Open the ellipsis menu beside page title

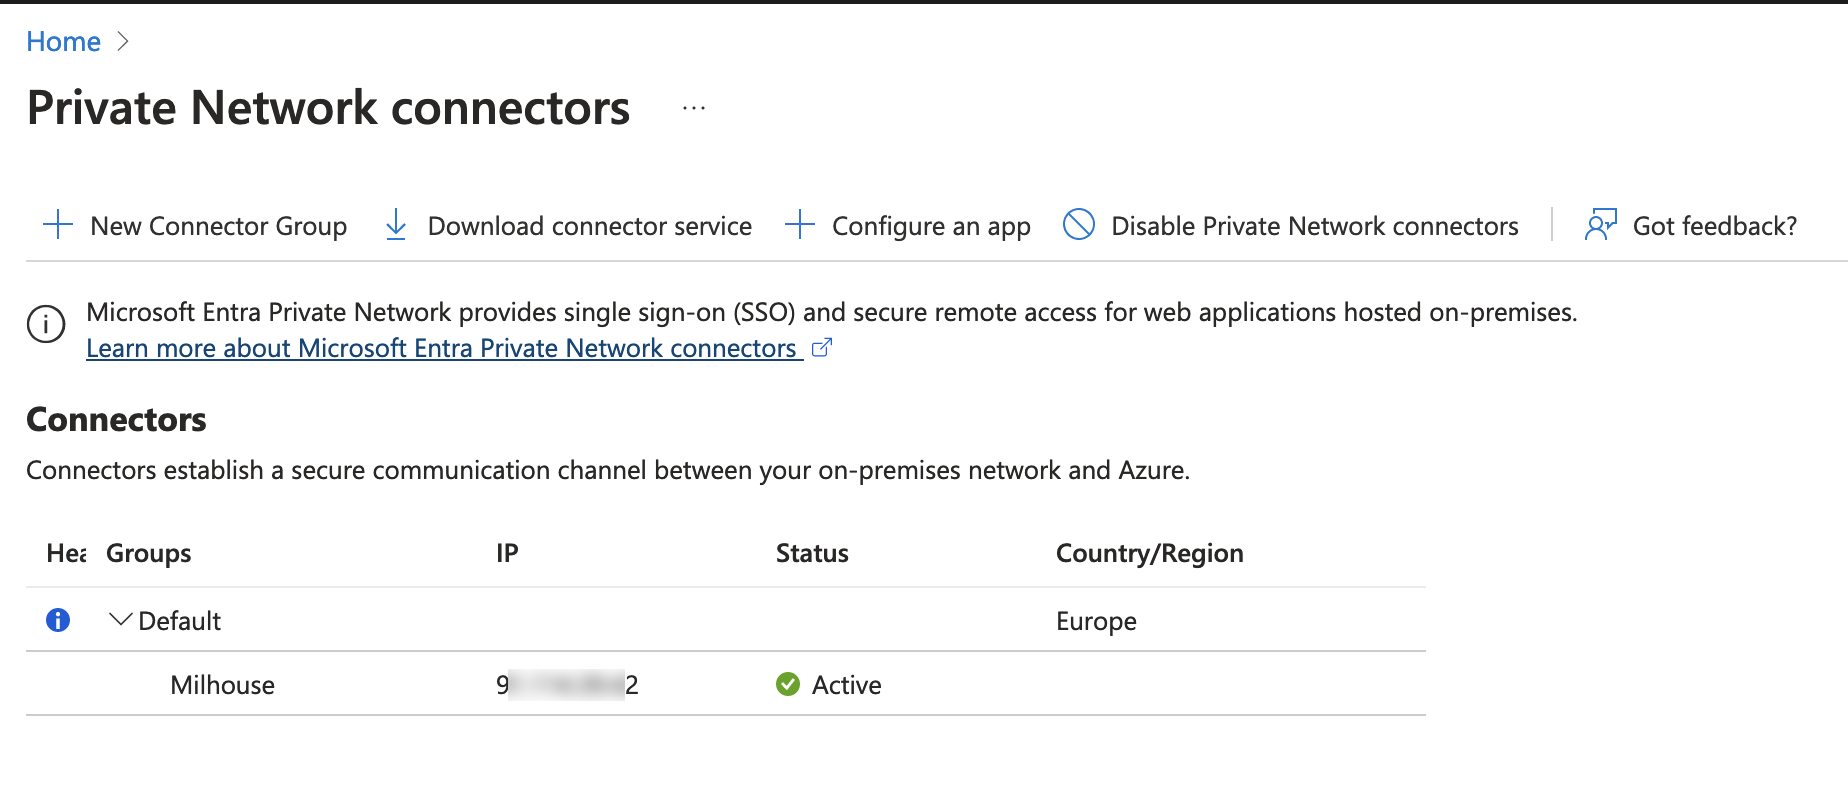[694, 108]
